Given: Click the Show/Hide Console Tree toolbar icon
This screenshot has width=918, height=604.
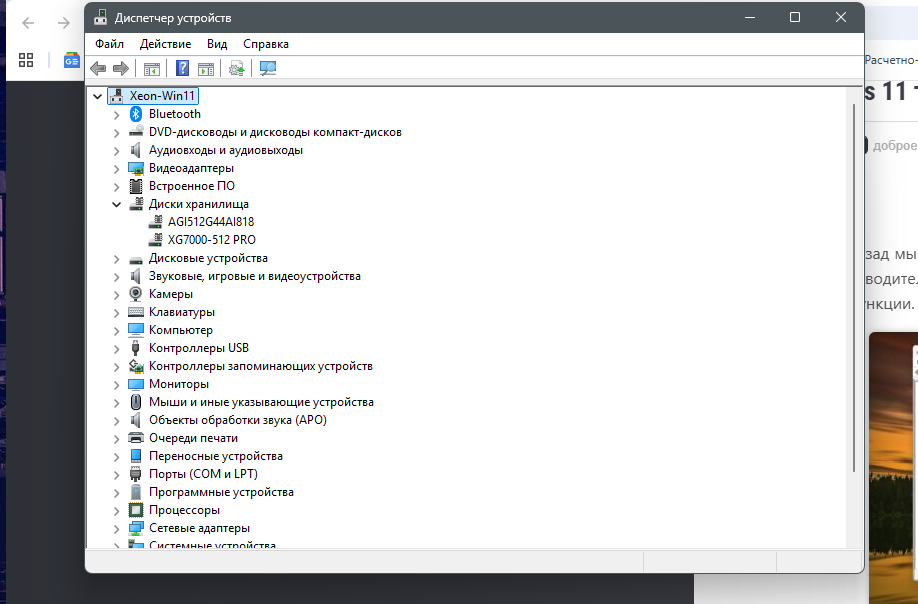Looking at the screenshot, I should (x=152, y=68).
